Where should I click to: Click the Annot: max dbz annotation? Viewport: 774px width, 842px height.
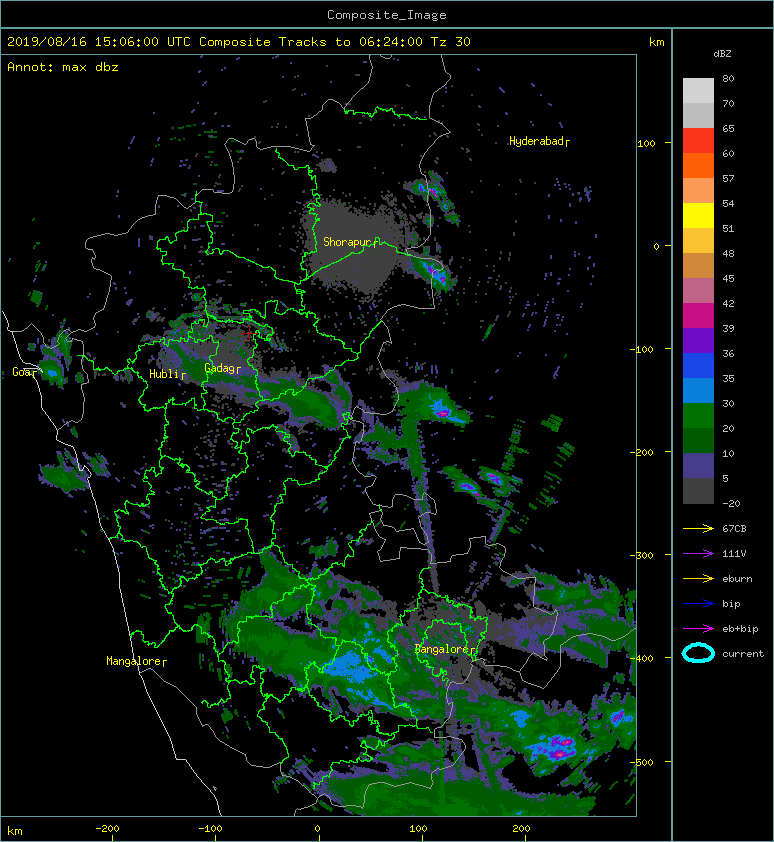pos(63,68)
